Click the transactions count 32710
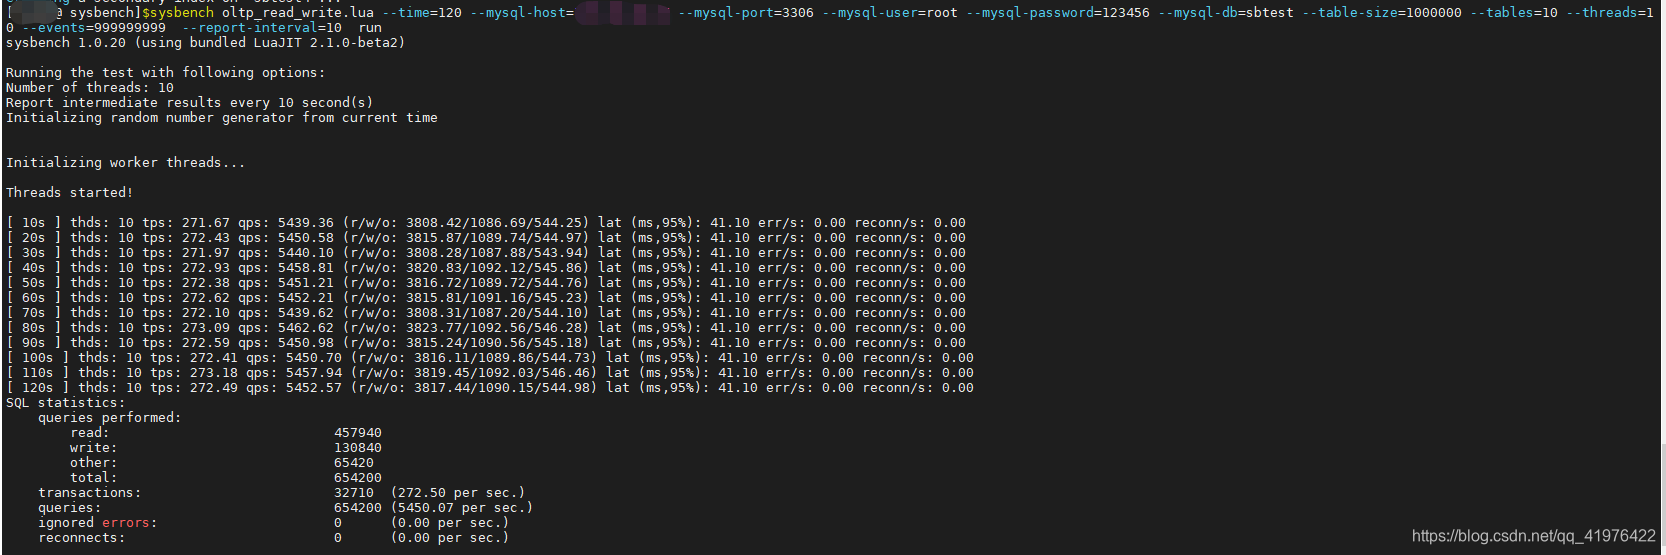The height and width of the screenshot is (555, 1666). (x=354, y=493)
